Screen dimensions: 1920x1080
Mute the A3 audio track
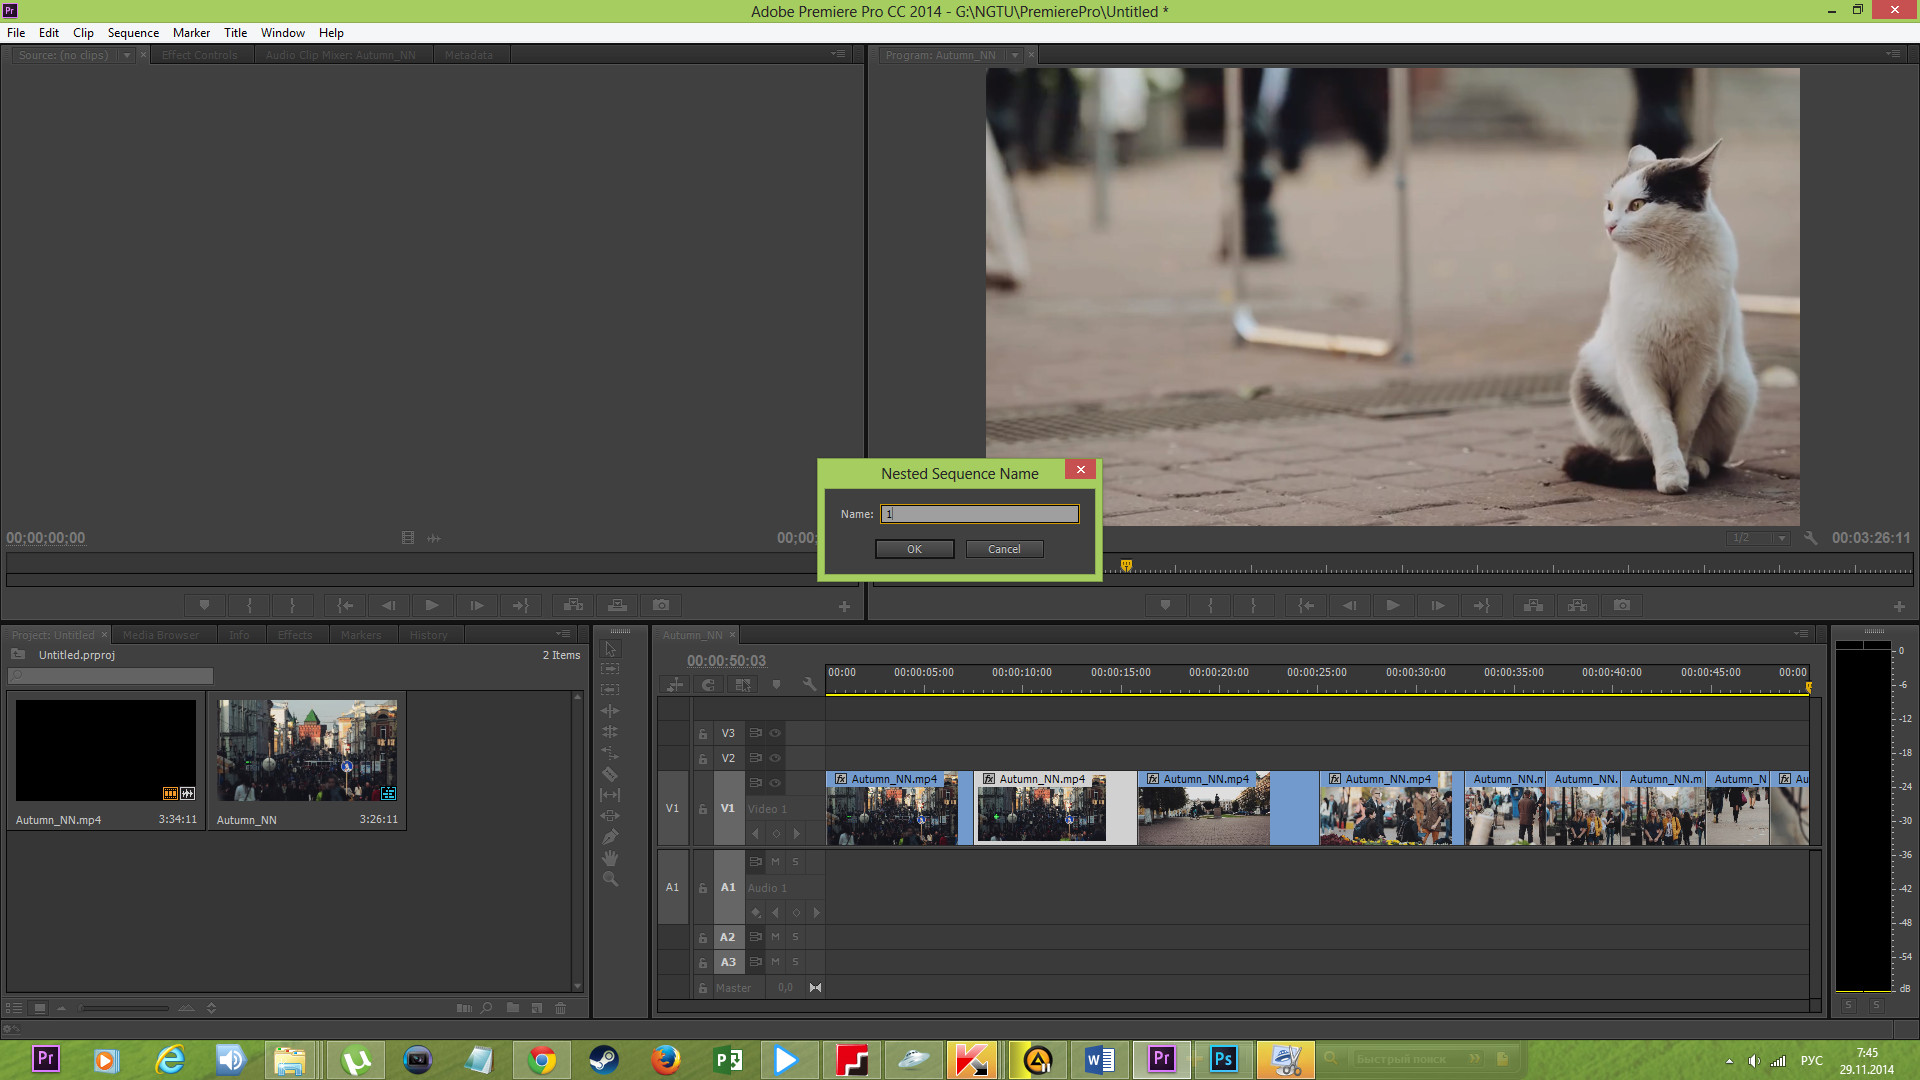(775, 961)
